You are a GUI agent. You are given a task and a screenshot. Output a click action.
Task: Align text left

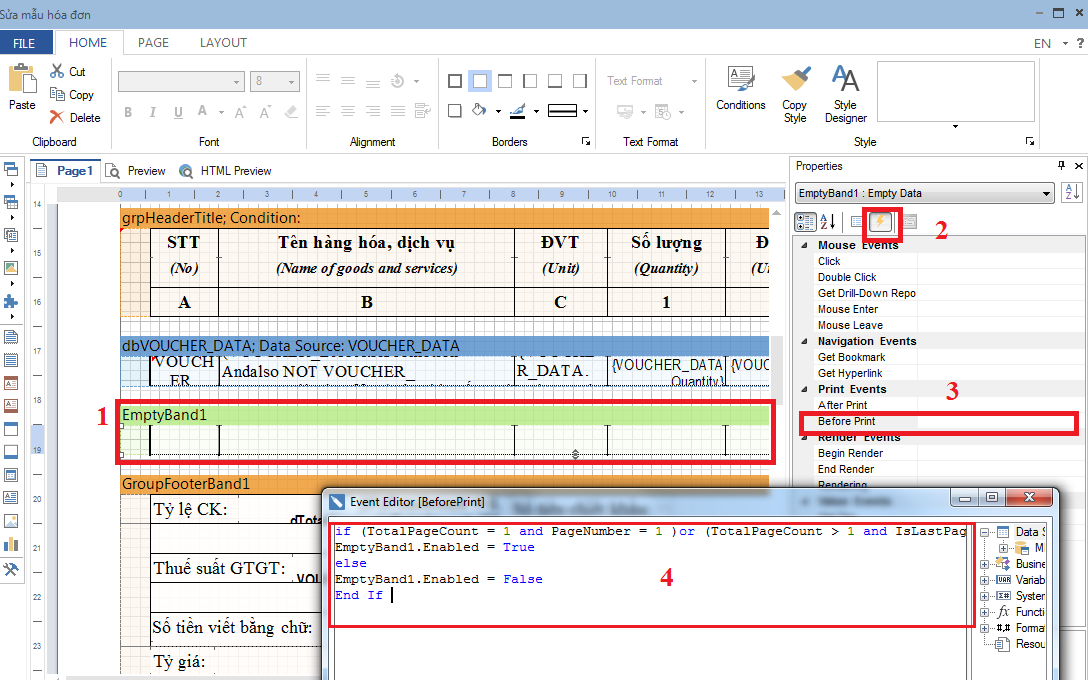click(x=323, y=111)
